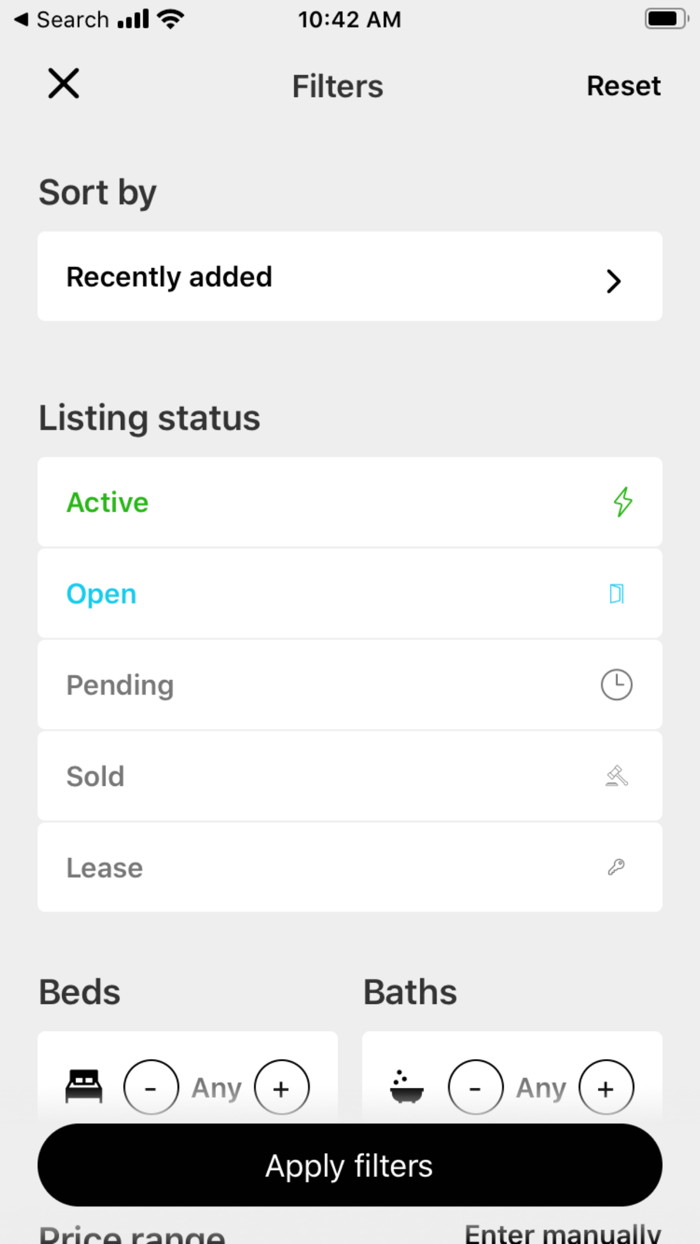Expand sort menu with chevron arrow

click(x=614, y=281)
